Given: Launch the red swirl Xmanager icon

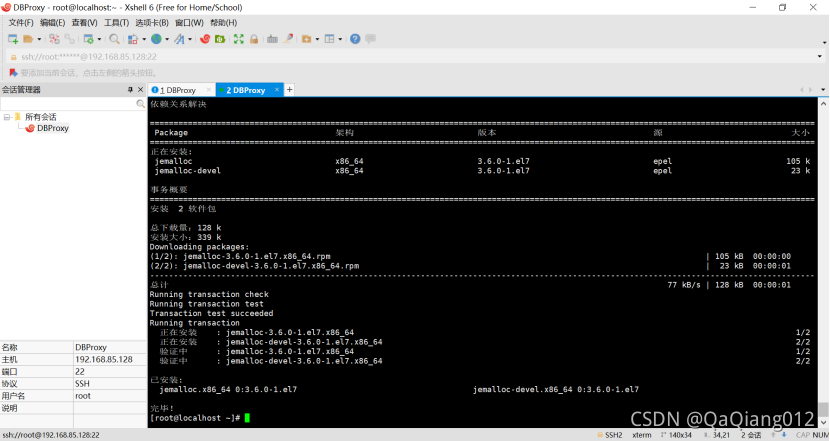Looking at the screenshot, I should pos(205,39).
